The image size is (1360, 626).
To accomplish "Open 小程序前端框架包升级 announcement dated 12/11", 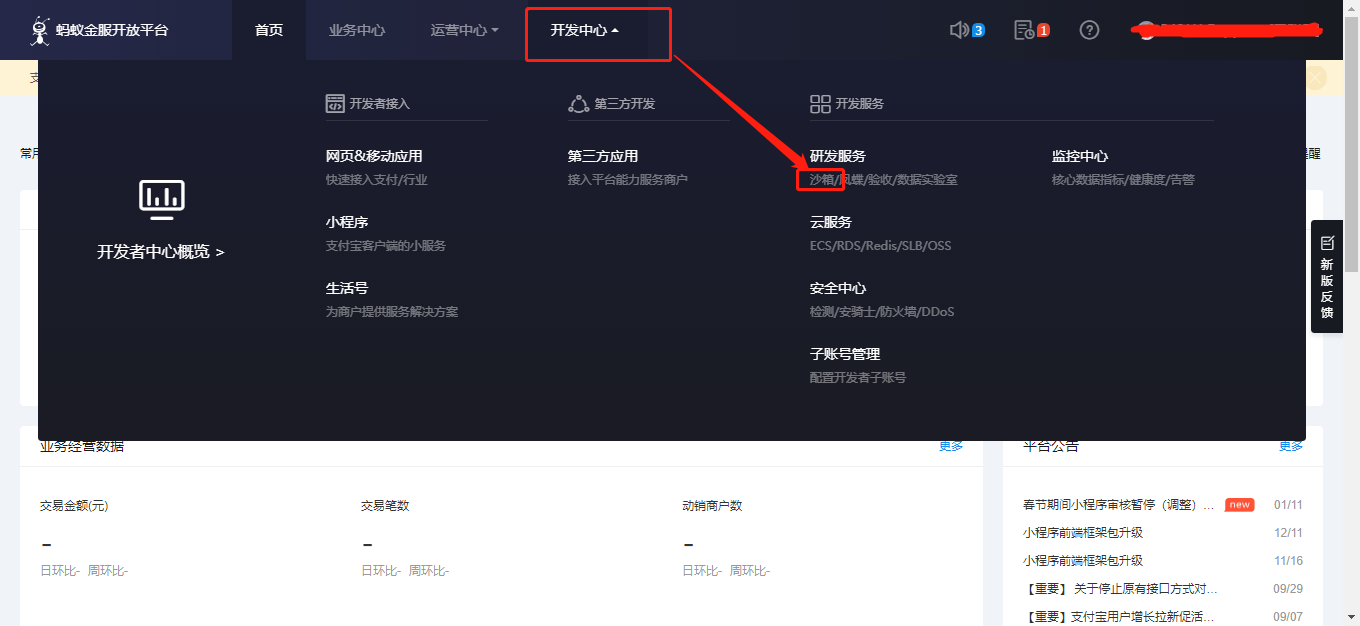I will 1083,533.
